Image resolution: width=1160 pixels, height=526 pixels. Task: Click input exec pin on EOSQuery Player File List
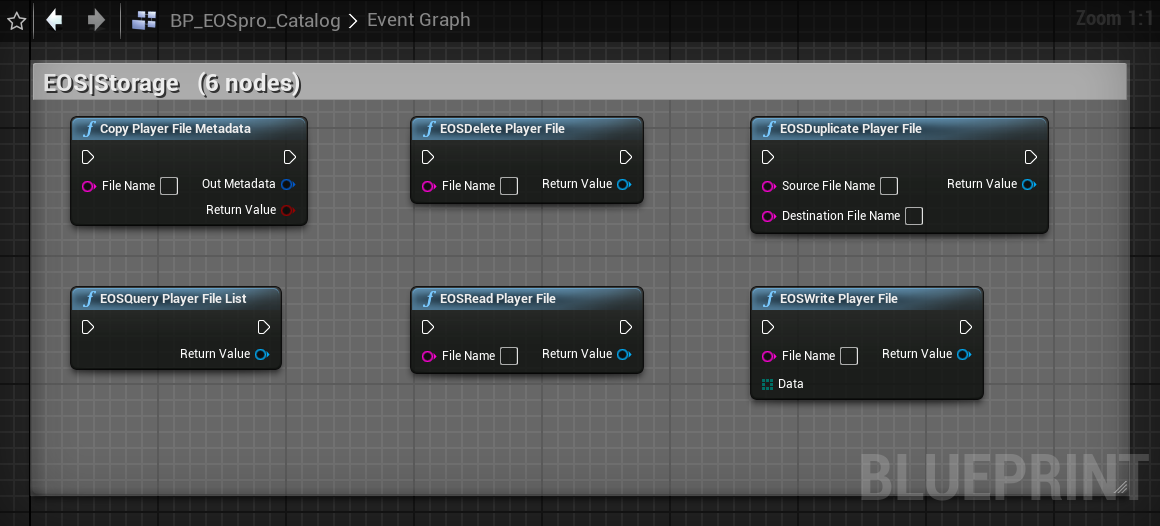click(x=88, y=327)
